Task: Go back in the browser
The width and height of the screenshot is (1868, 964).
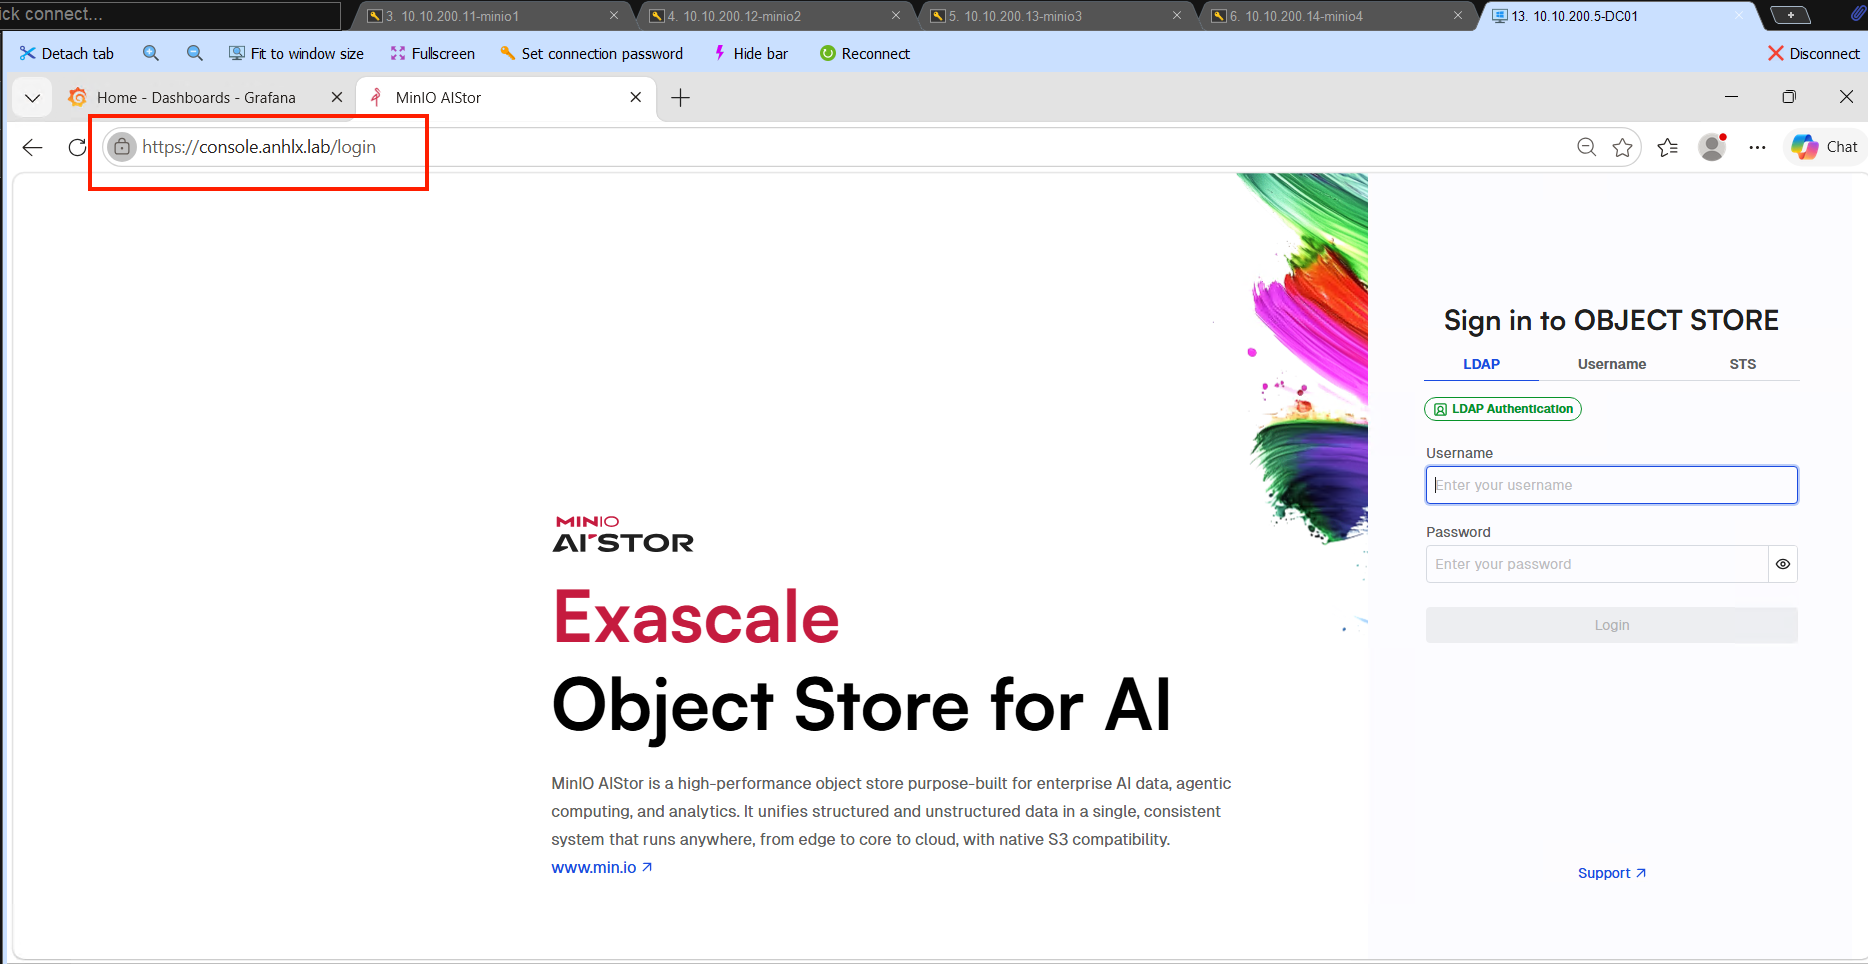Action: coord(32,148)
